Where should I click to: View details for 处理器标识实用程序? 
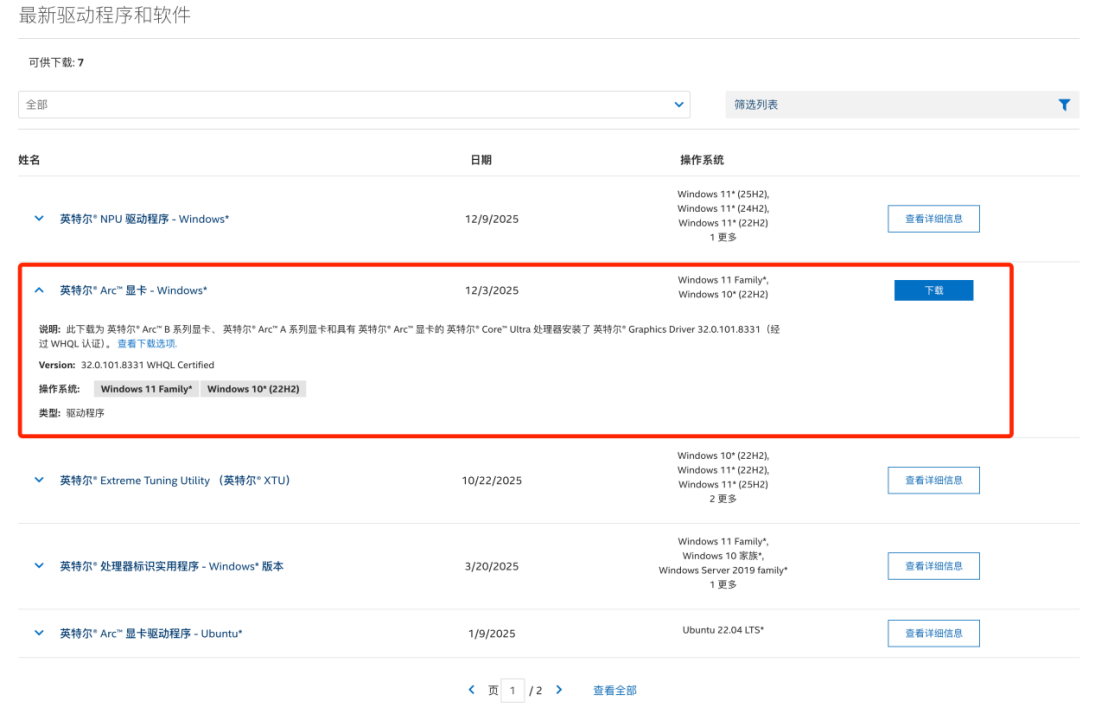point(933,566)
